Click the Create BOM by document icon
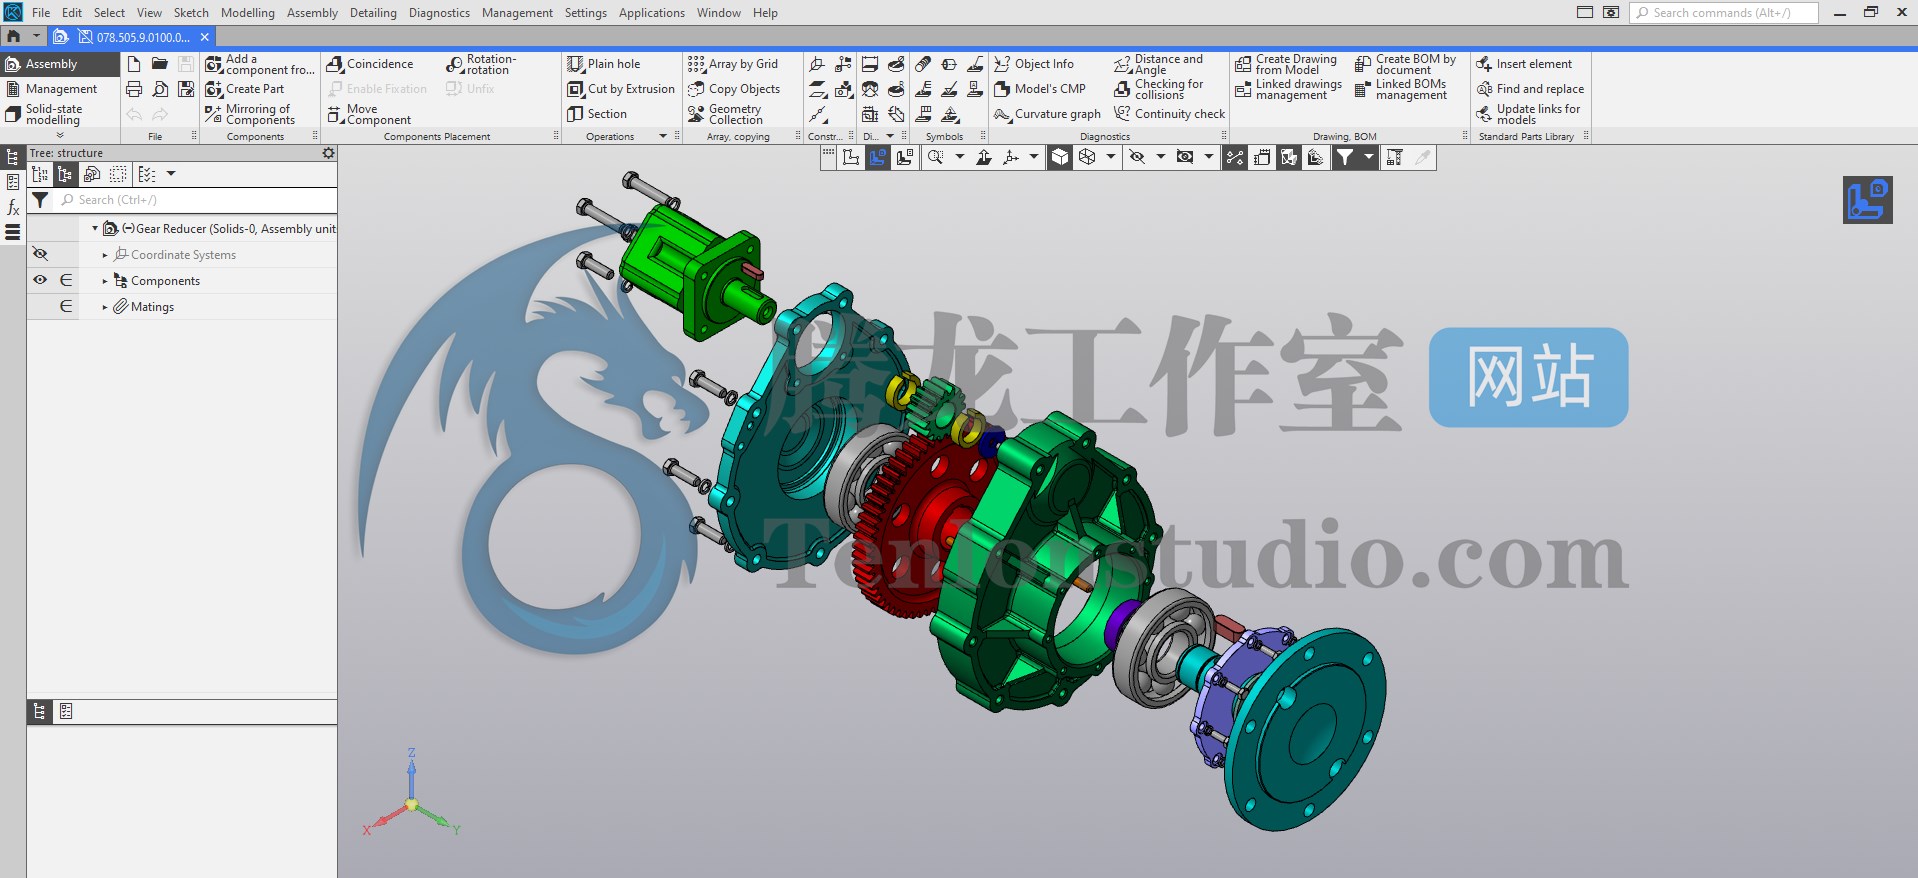 click(x=1405, y=64)
